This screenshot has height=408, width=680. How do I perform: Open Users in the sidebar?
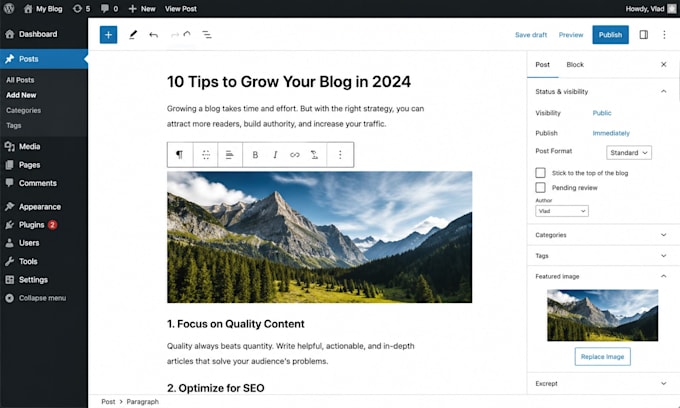[x=44, y=243]
